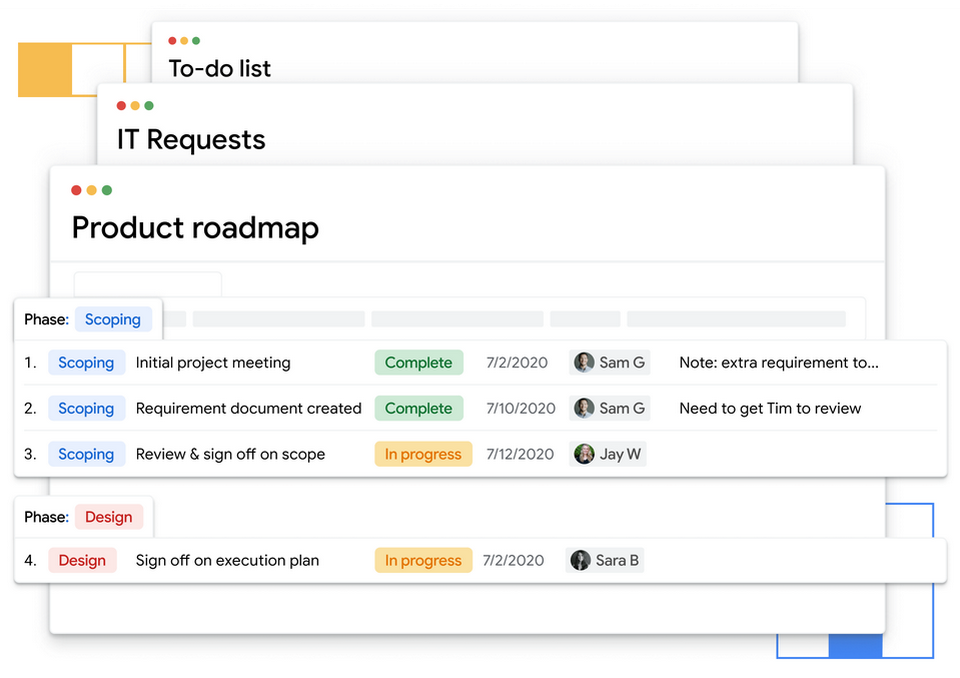The width and height of the screenshot is (960, 678).
Task: Toggle the Scoping chip in the Phase header
Action: pos(112,319)
